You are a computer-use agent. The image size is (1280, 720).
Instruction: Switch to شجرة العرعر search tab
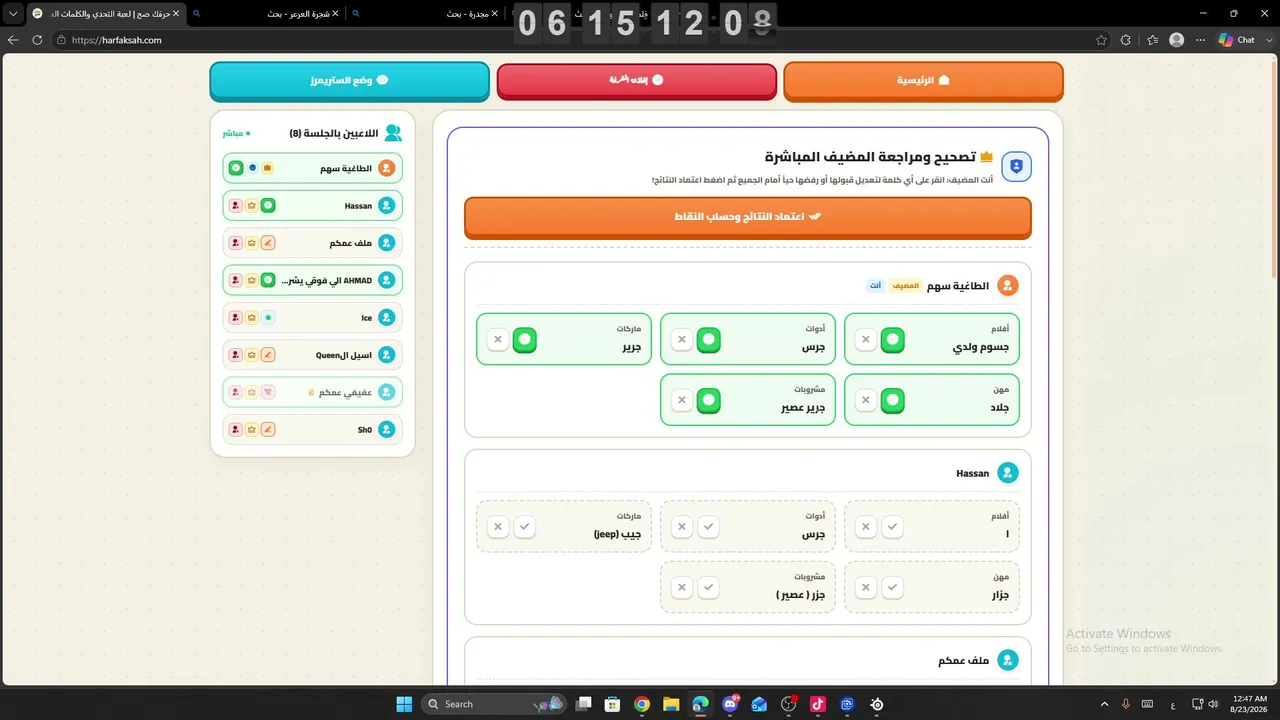coord(265,14)
